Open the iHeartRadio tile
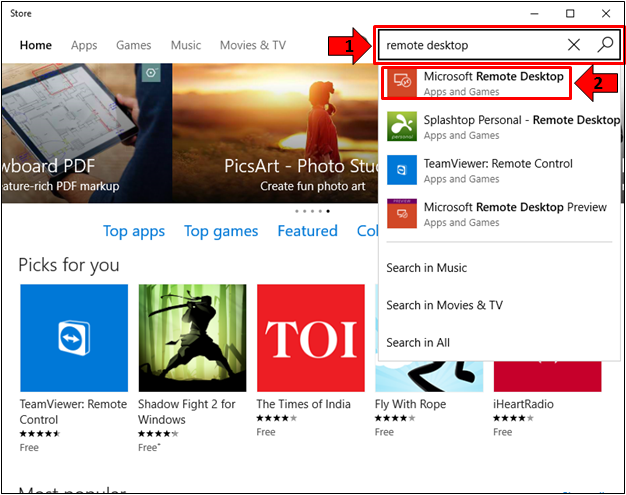626x495 pixels. 547,376
